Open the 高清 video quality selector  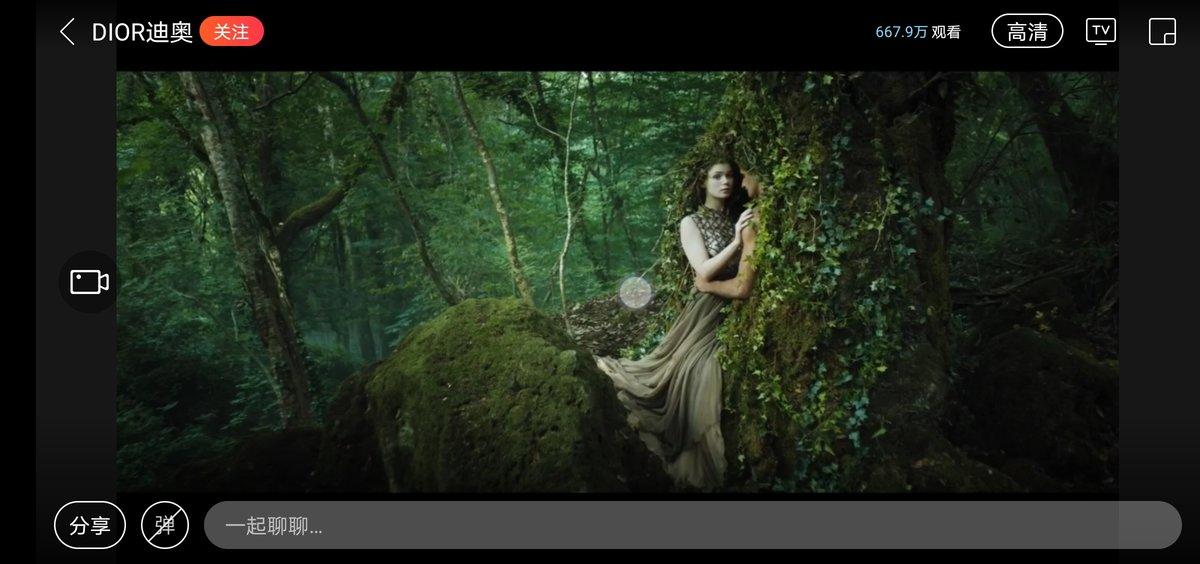click(x=1027, y=32)
